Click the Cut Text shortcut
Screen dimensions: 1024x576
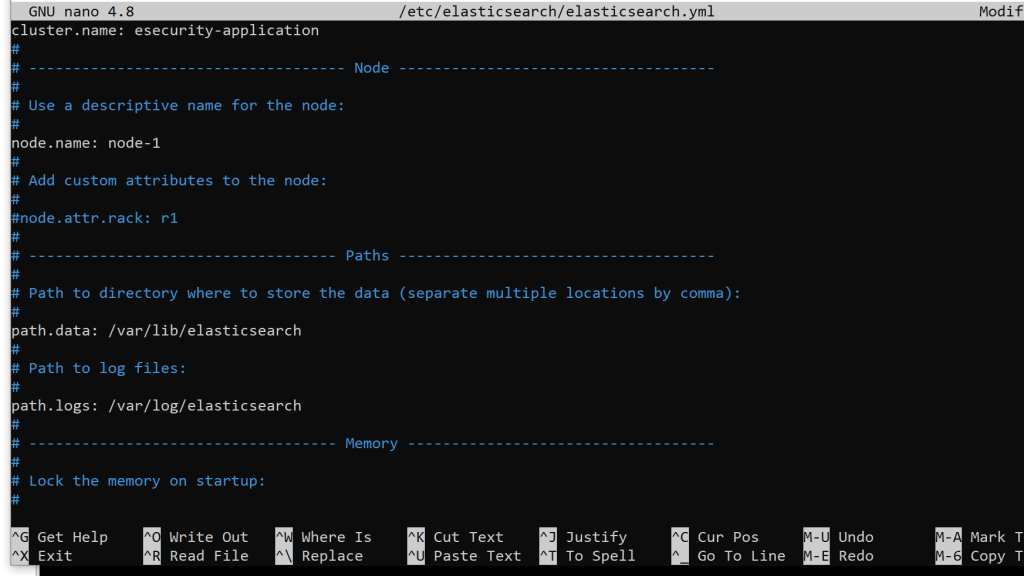(x=456, y=537)
